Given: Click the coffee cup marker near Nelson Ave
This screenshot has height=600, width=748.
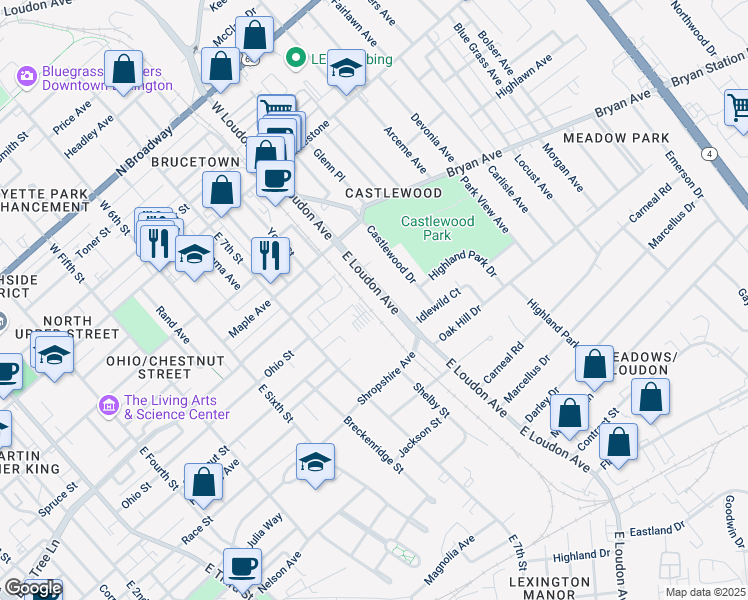Looking at the screenshot, I should coord(242,567).
